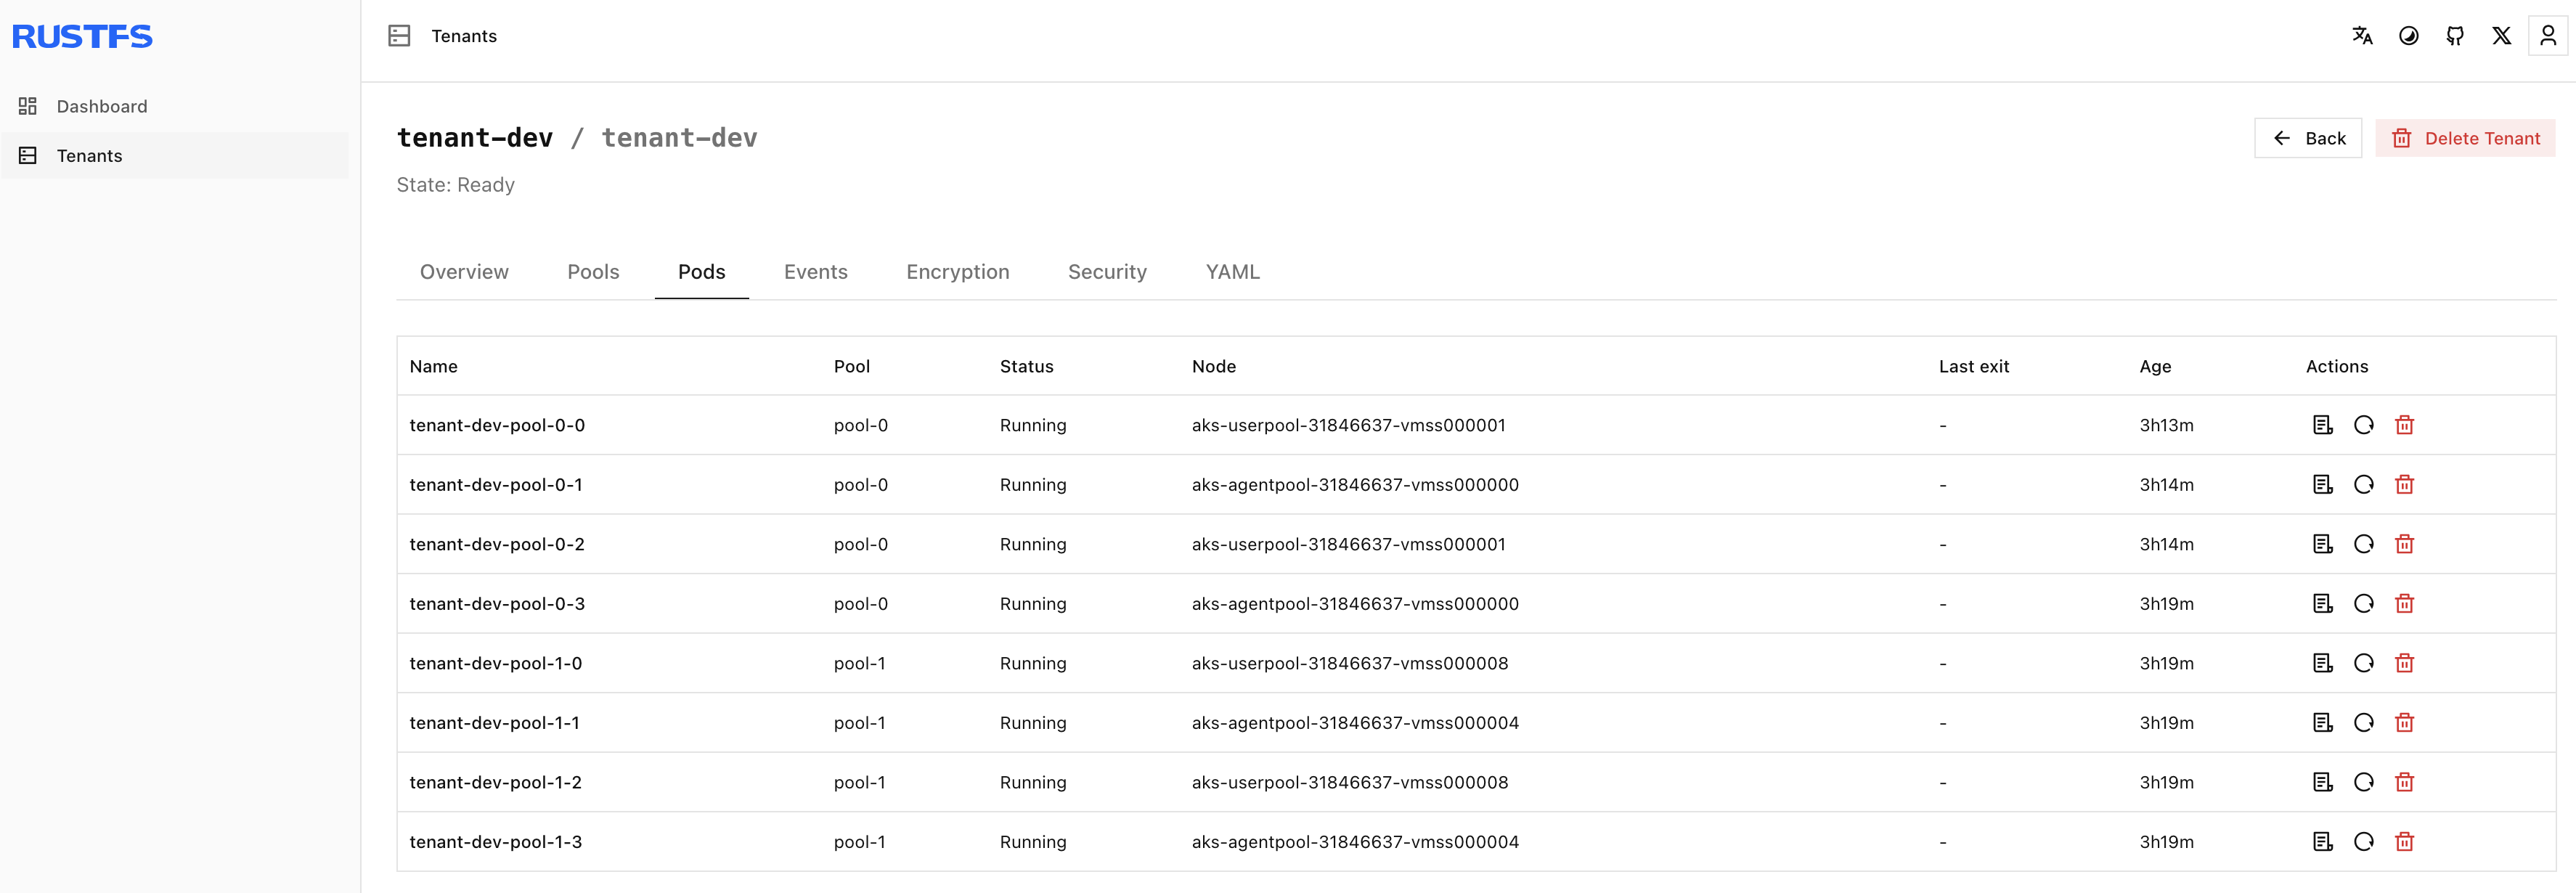Screen dimensions: 2576x893
Task: Restart pod tenant-dev-pool-0-0
Action: click(2364, 425)
